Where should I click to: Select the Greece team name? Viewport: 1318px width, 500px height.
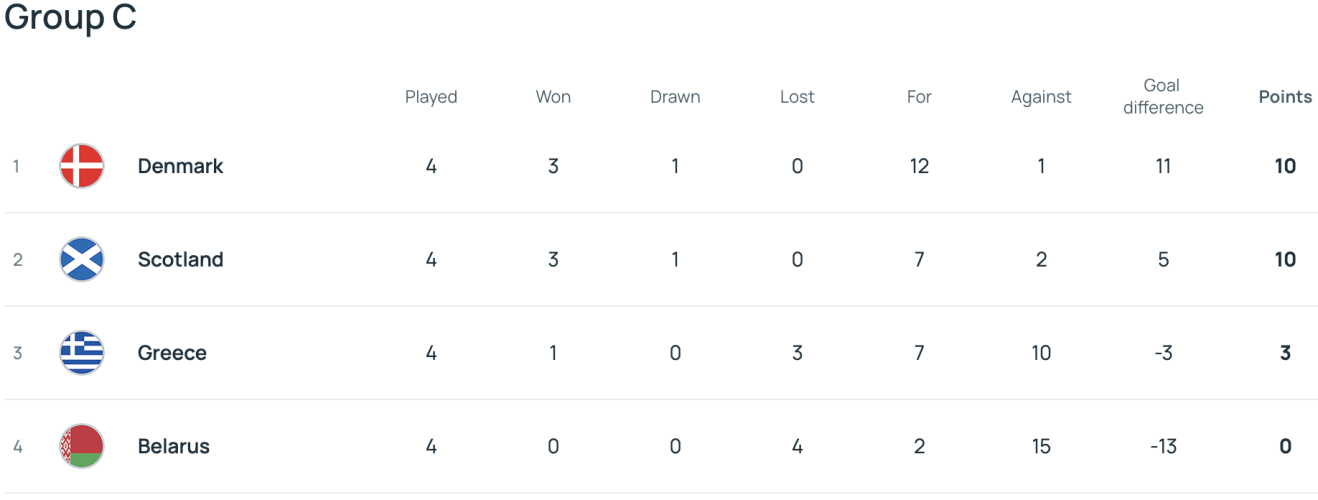172,353
